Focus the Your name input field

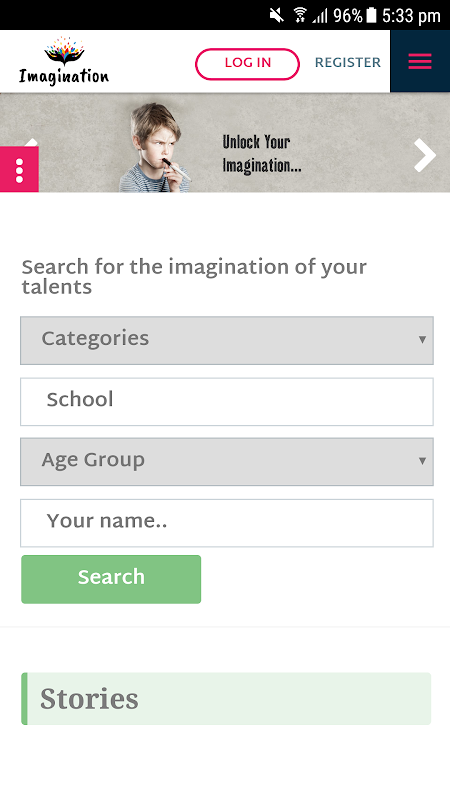coord(227,523)
